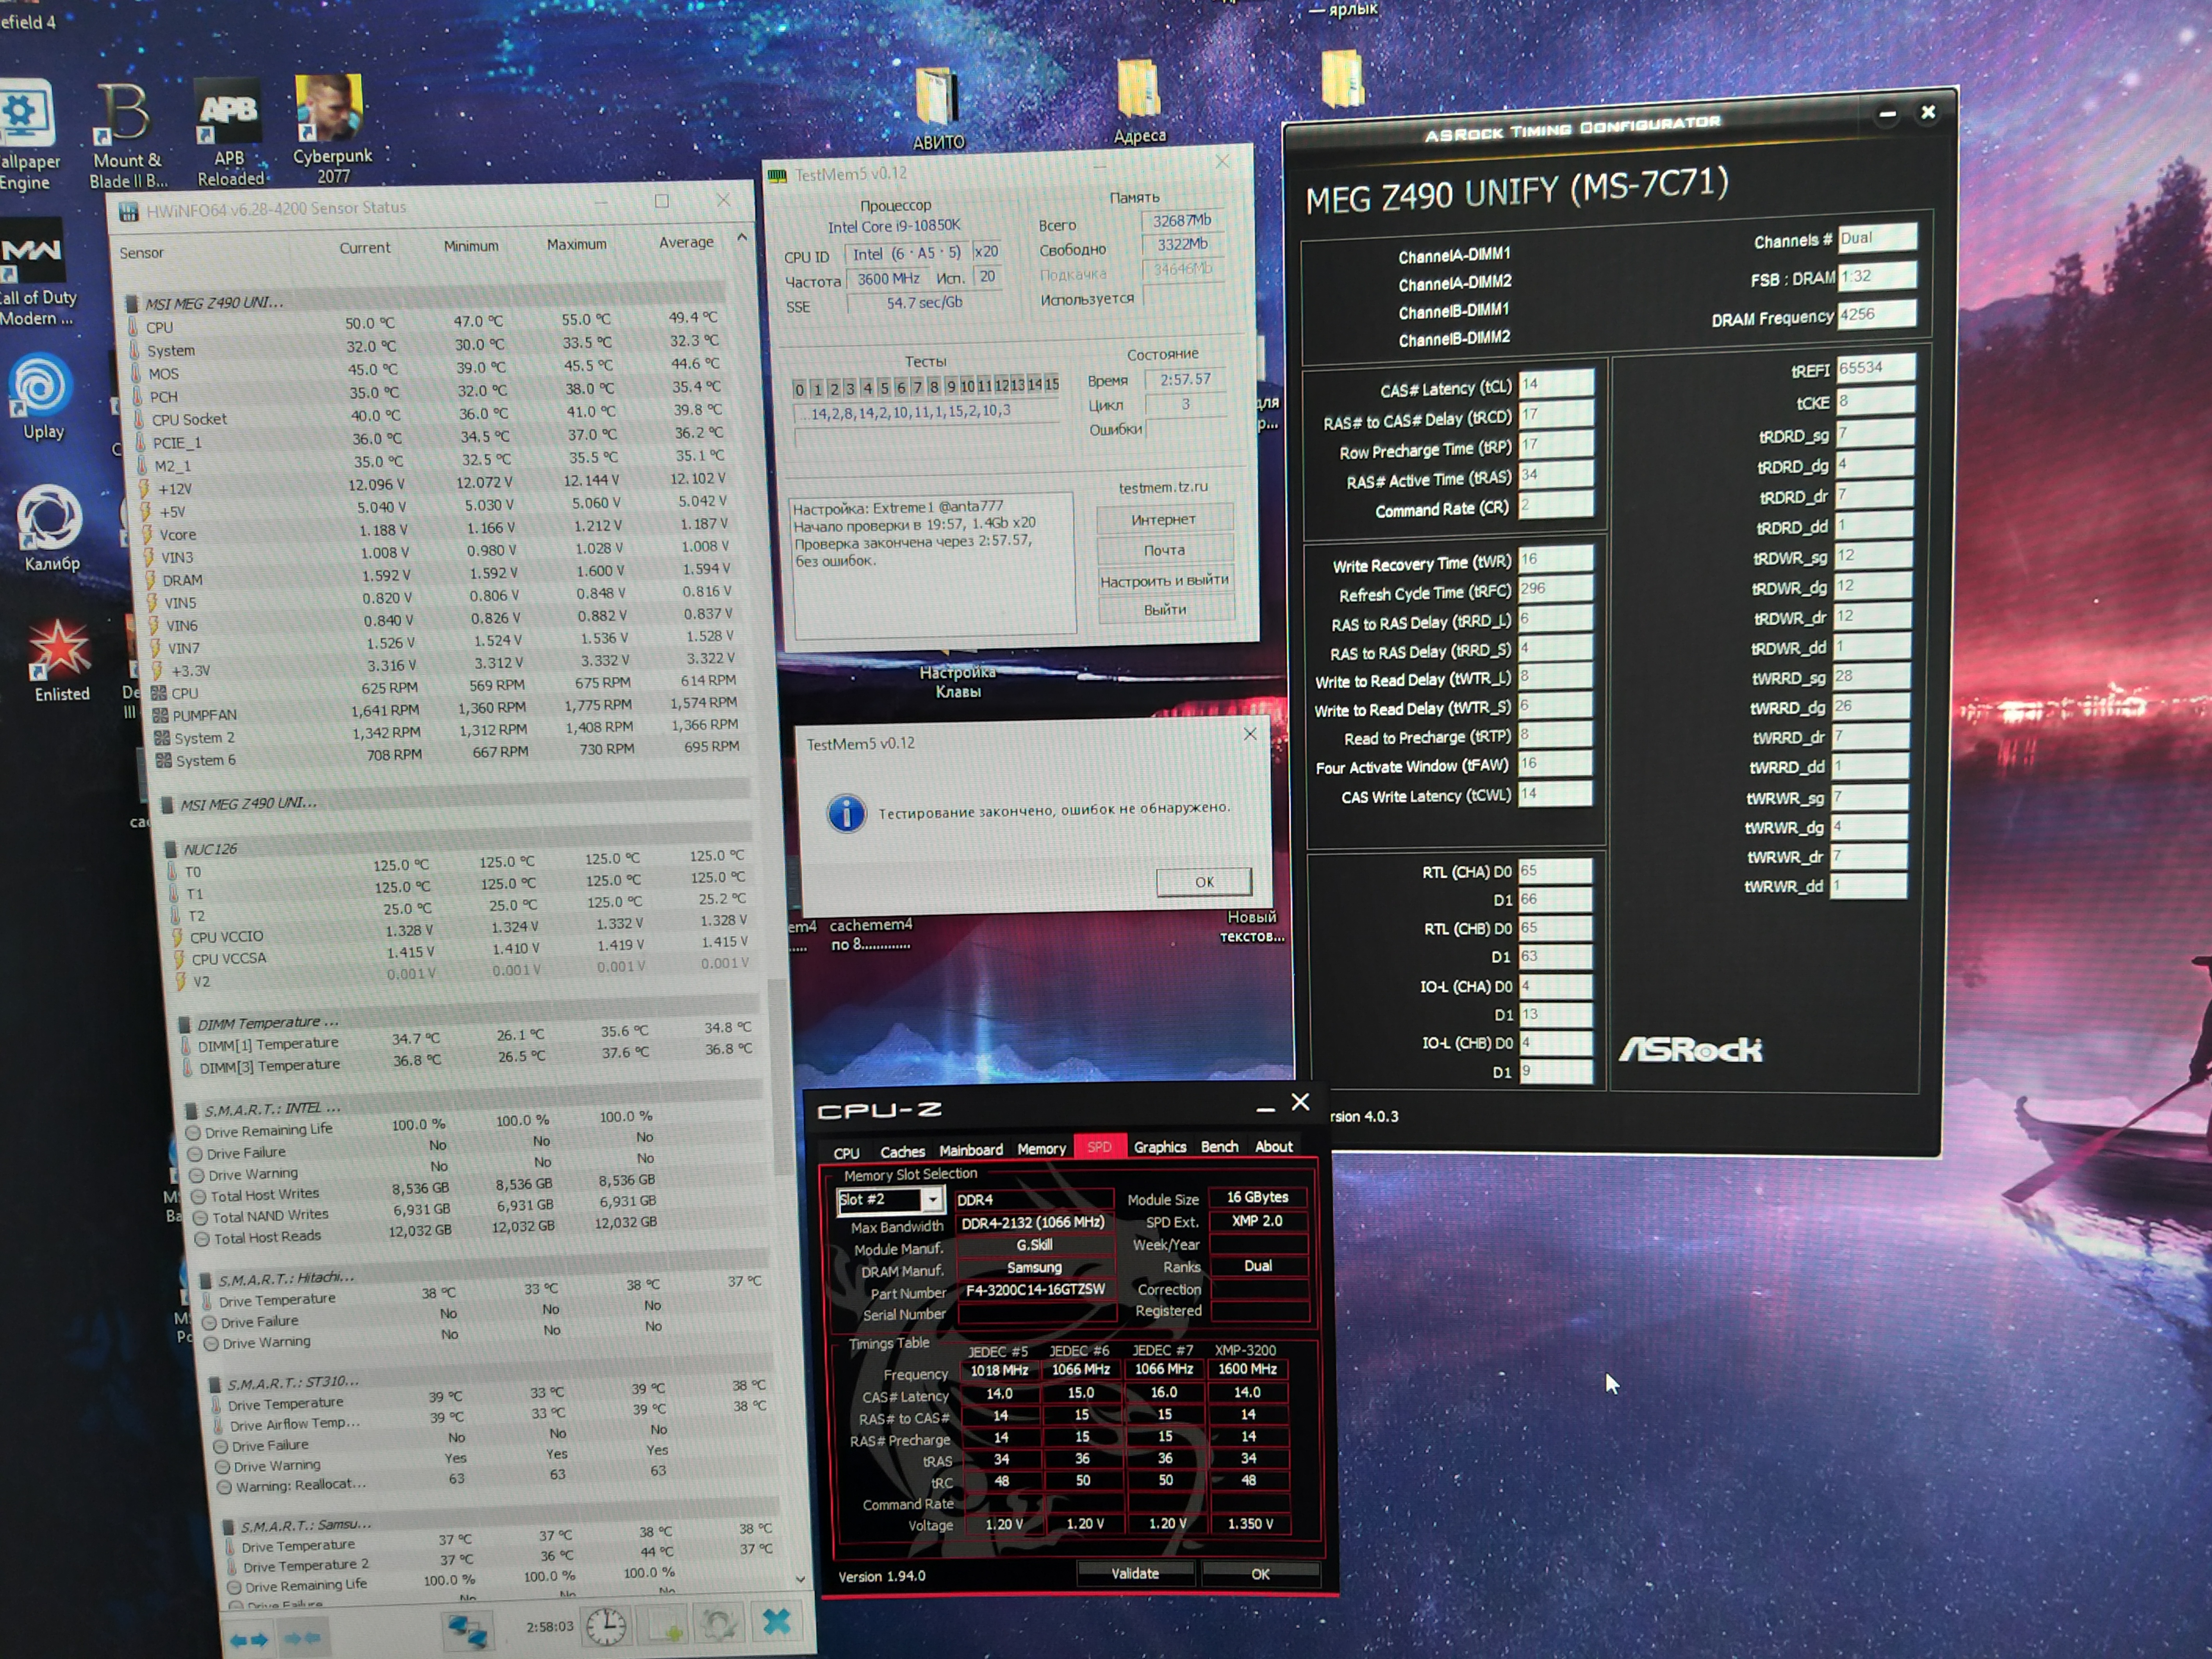Open HWiNFO remote network monitors icon
This screenshot has width=2212, height=1659.
[x=467, y=1631]
